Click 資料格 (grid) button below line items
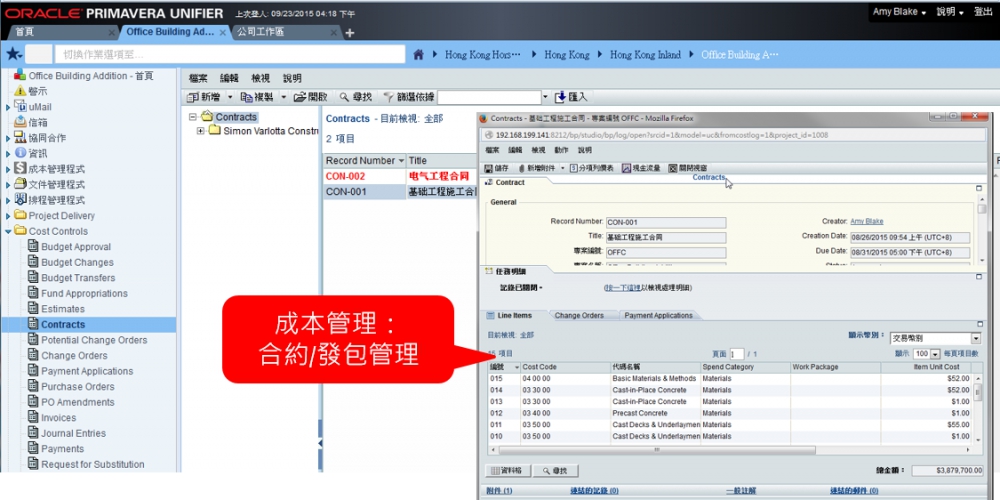The height and width of the screenshot is (500, 1000). [508, 471]
